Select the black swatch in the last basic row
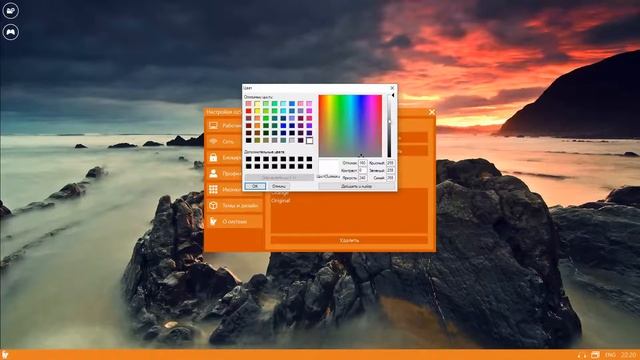Image resolution: width=640 pixels, height=360 pixels. [x=249, y=140]
